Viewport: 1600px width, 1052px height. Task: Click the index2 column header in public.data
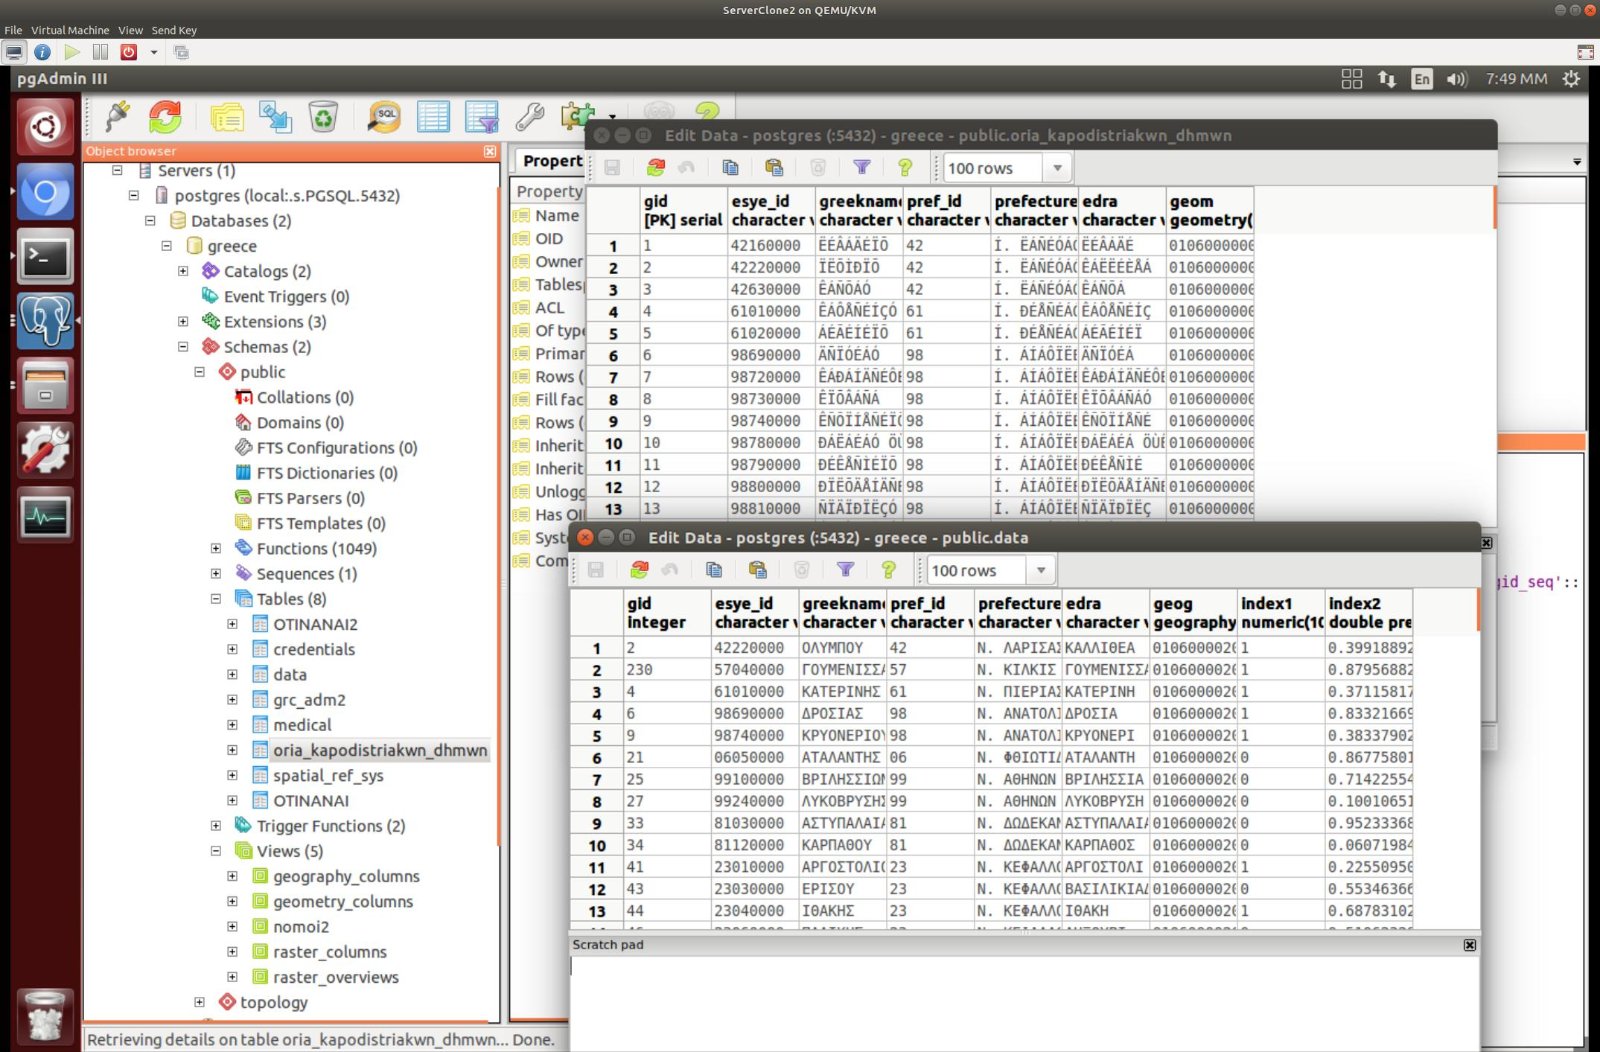point(1368,612)
